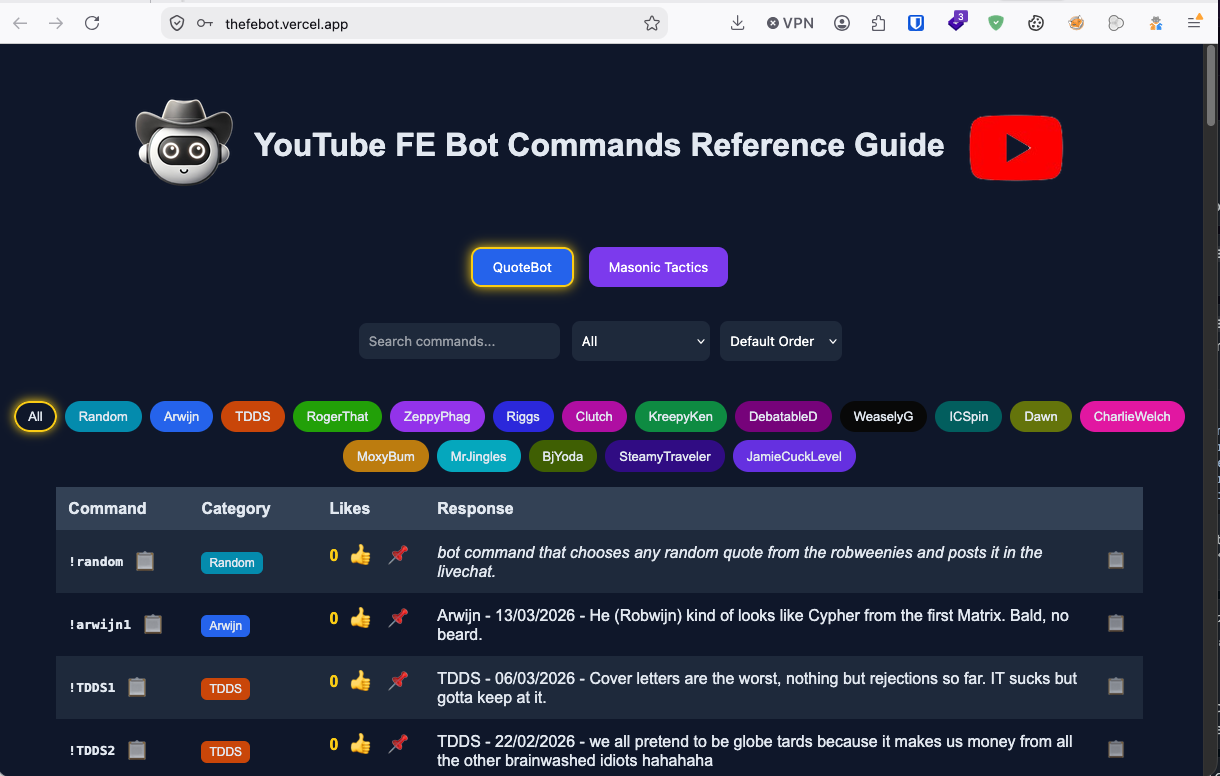Like the !random command with thumbs up
The height and width of the screenshot is (776, 1220).
click(360, 555)
